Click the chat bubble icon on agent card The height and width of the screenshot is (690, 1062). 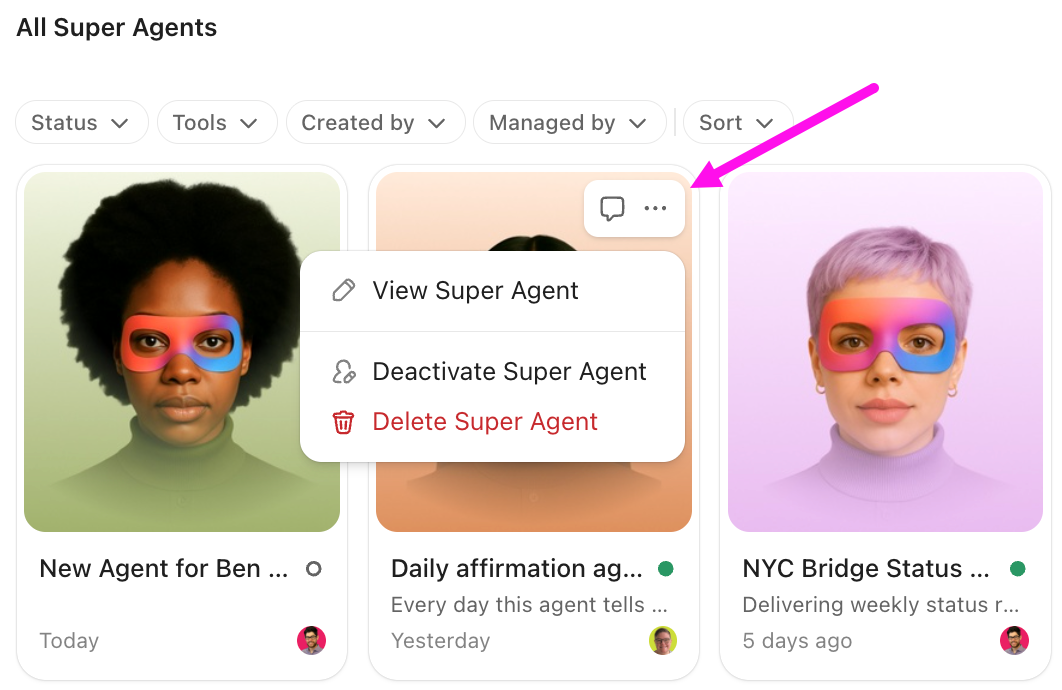click(612, 208)
